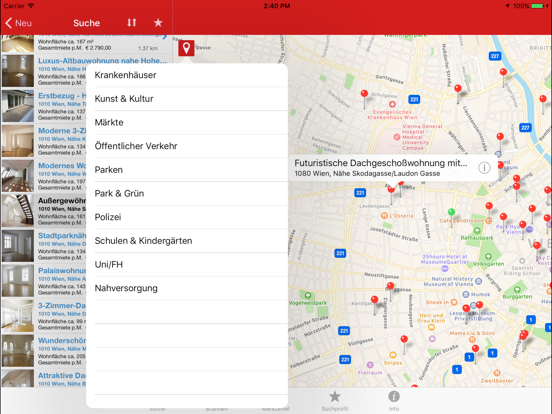This screenshot has width=552, height=414.
Task: Tap the Volksgarten park icon
Action: (488, 256)
